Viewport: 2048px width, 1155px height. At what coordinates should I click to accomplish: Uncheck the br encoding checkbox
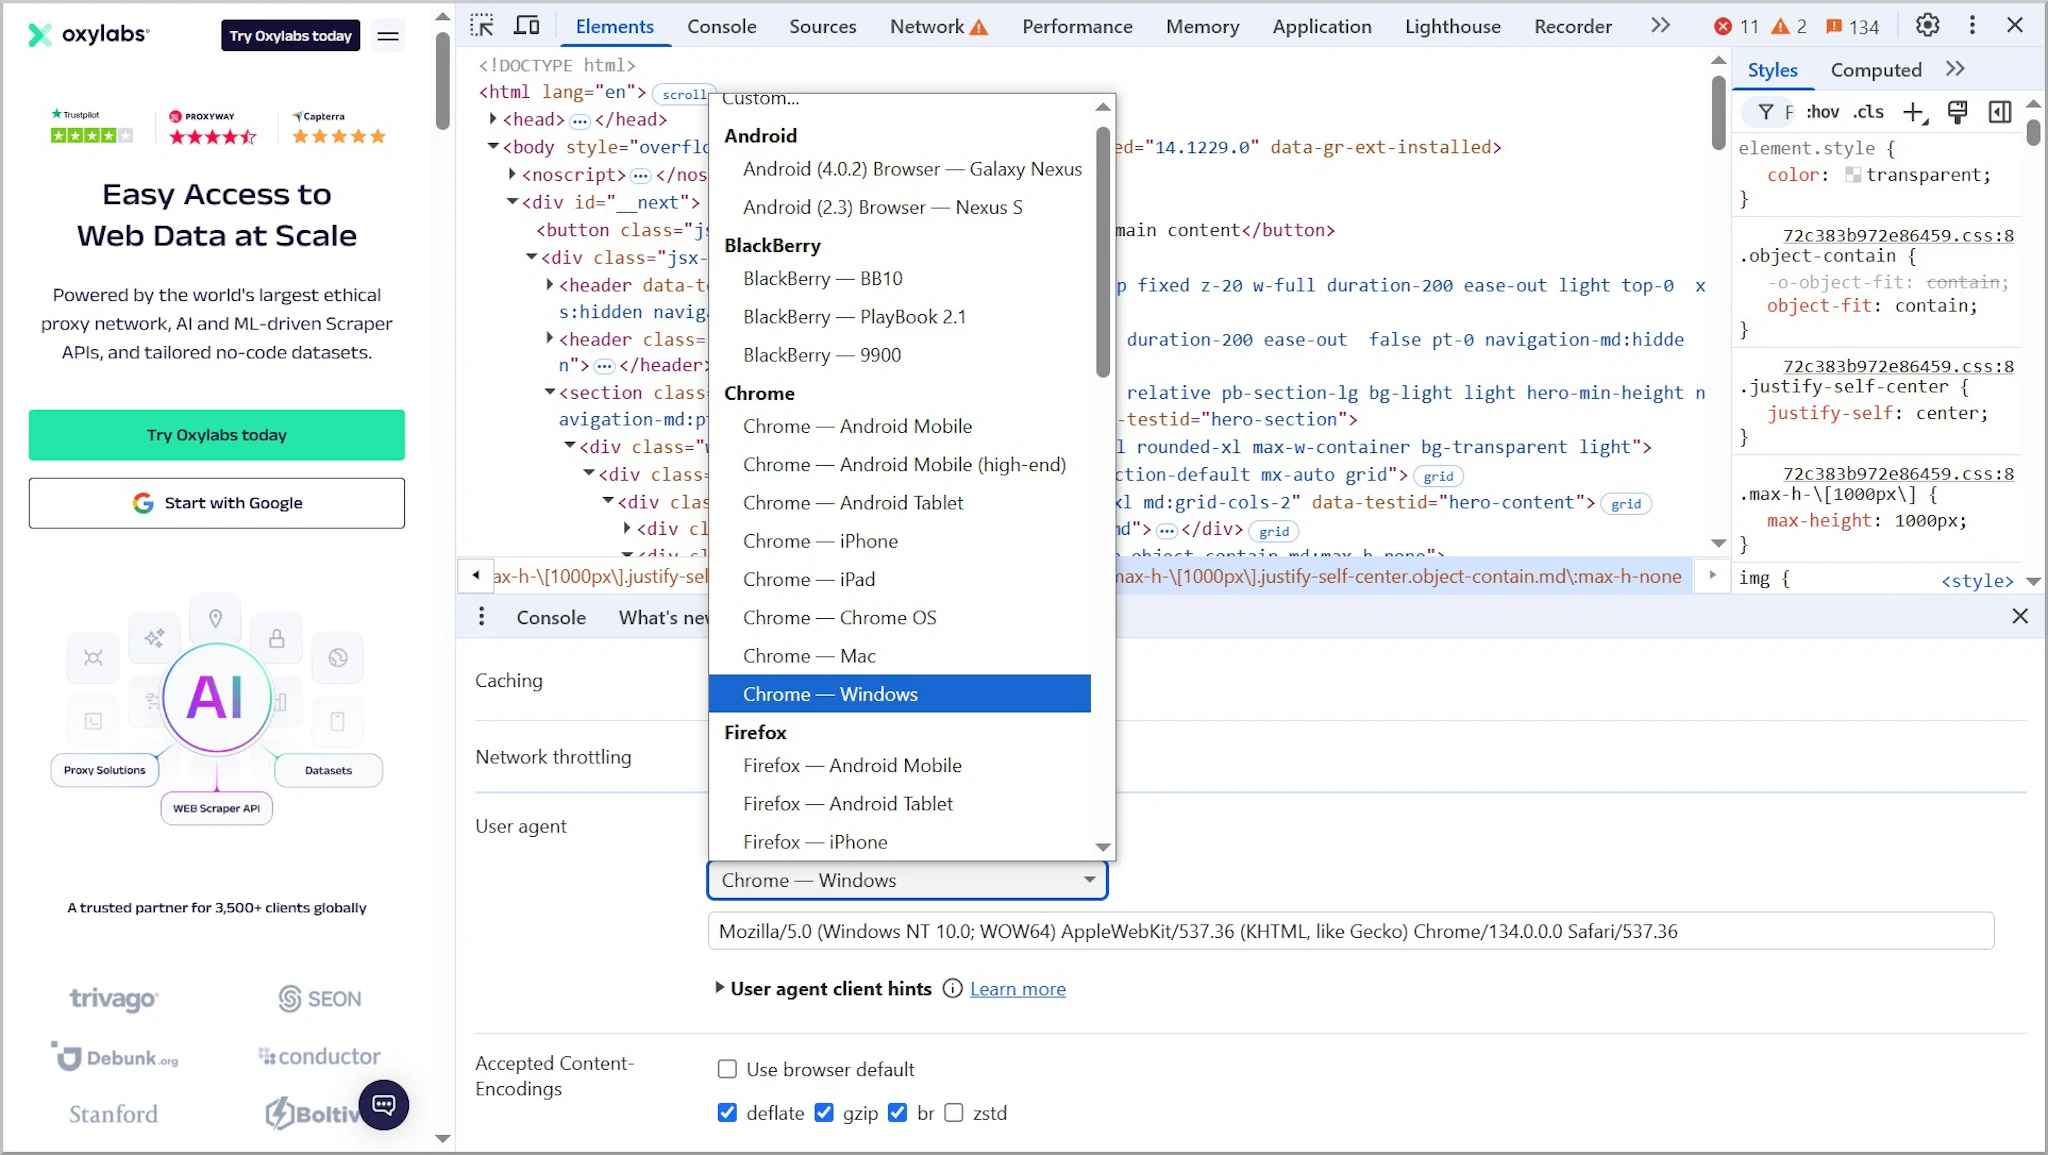coord(898,1113)
